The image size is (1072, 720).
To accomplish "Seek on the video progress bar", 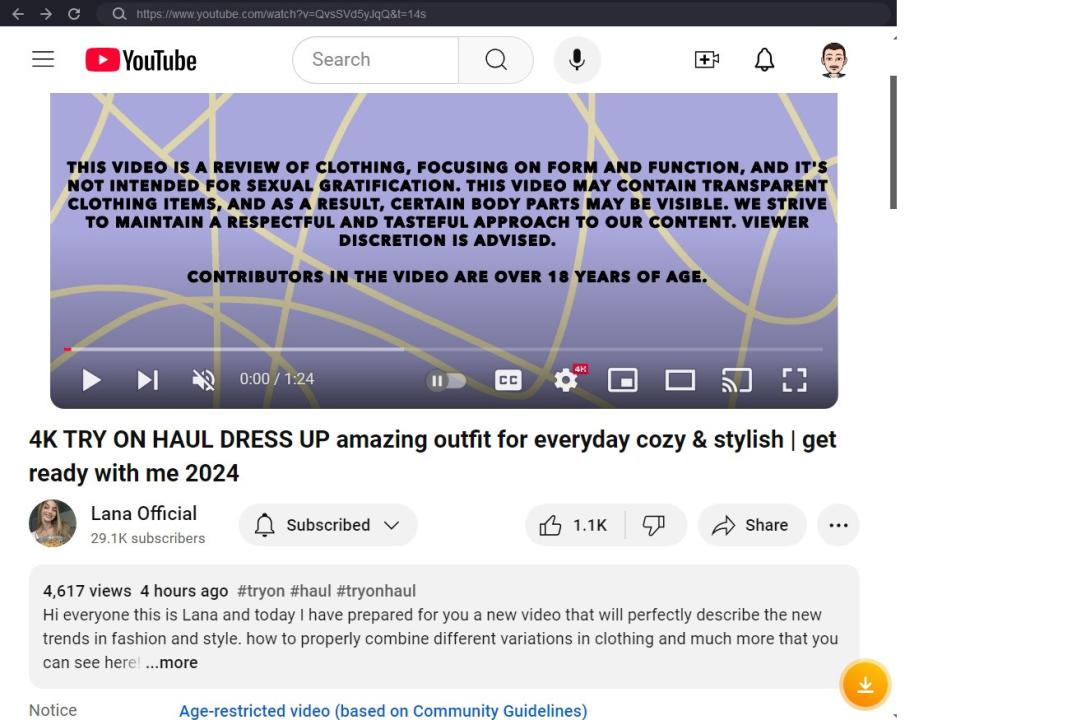I will click(444, 349).
